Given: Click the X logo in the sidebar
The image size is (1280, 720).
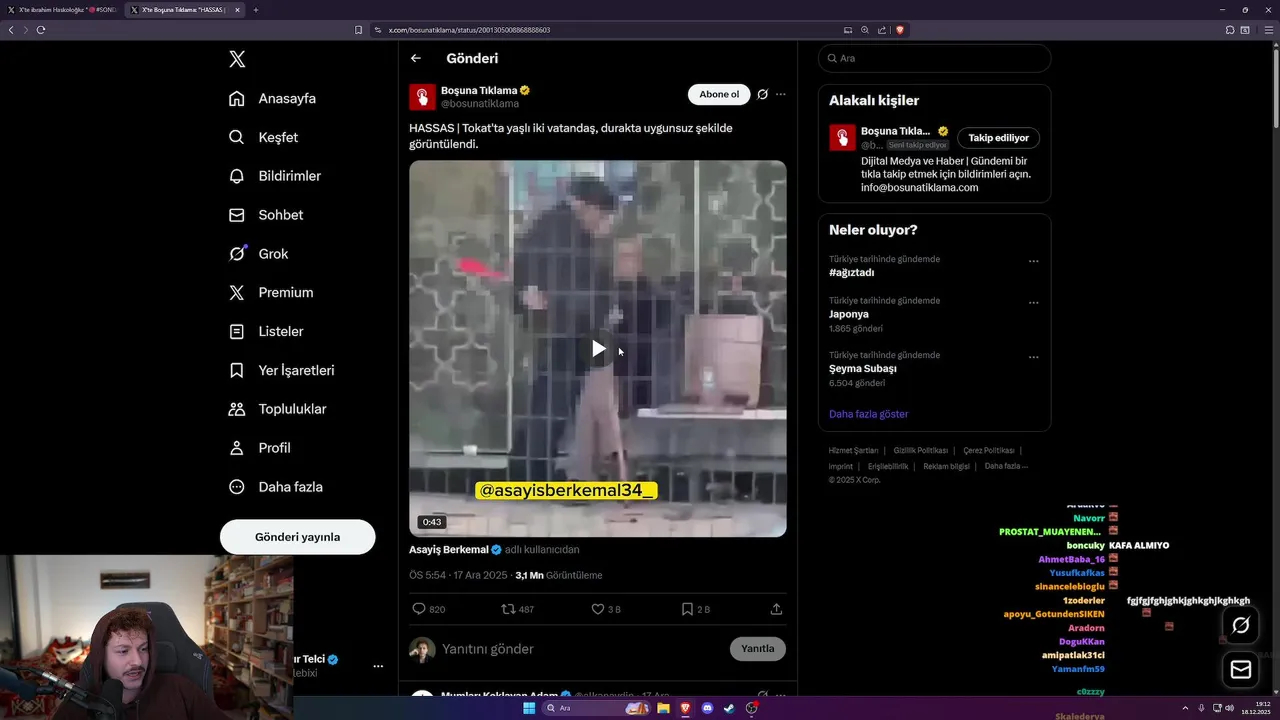Looking at the screenshot, I should click(x=237, y=59).
